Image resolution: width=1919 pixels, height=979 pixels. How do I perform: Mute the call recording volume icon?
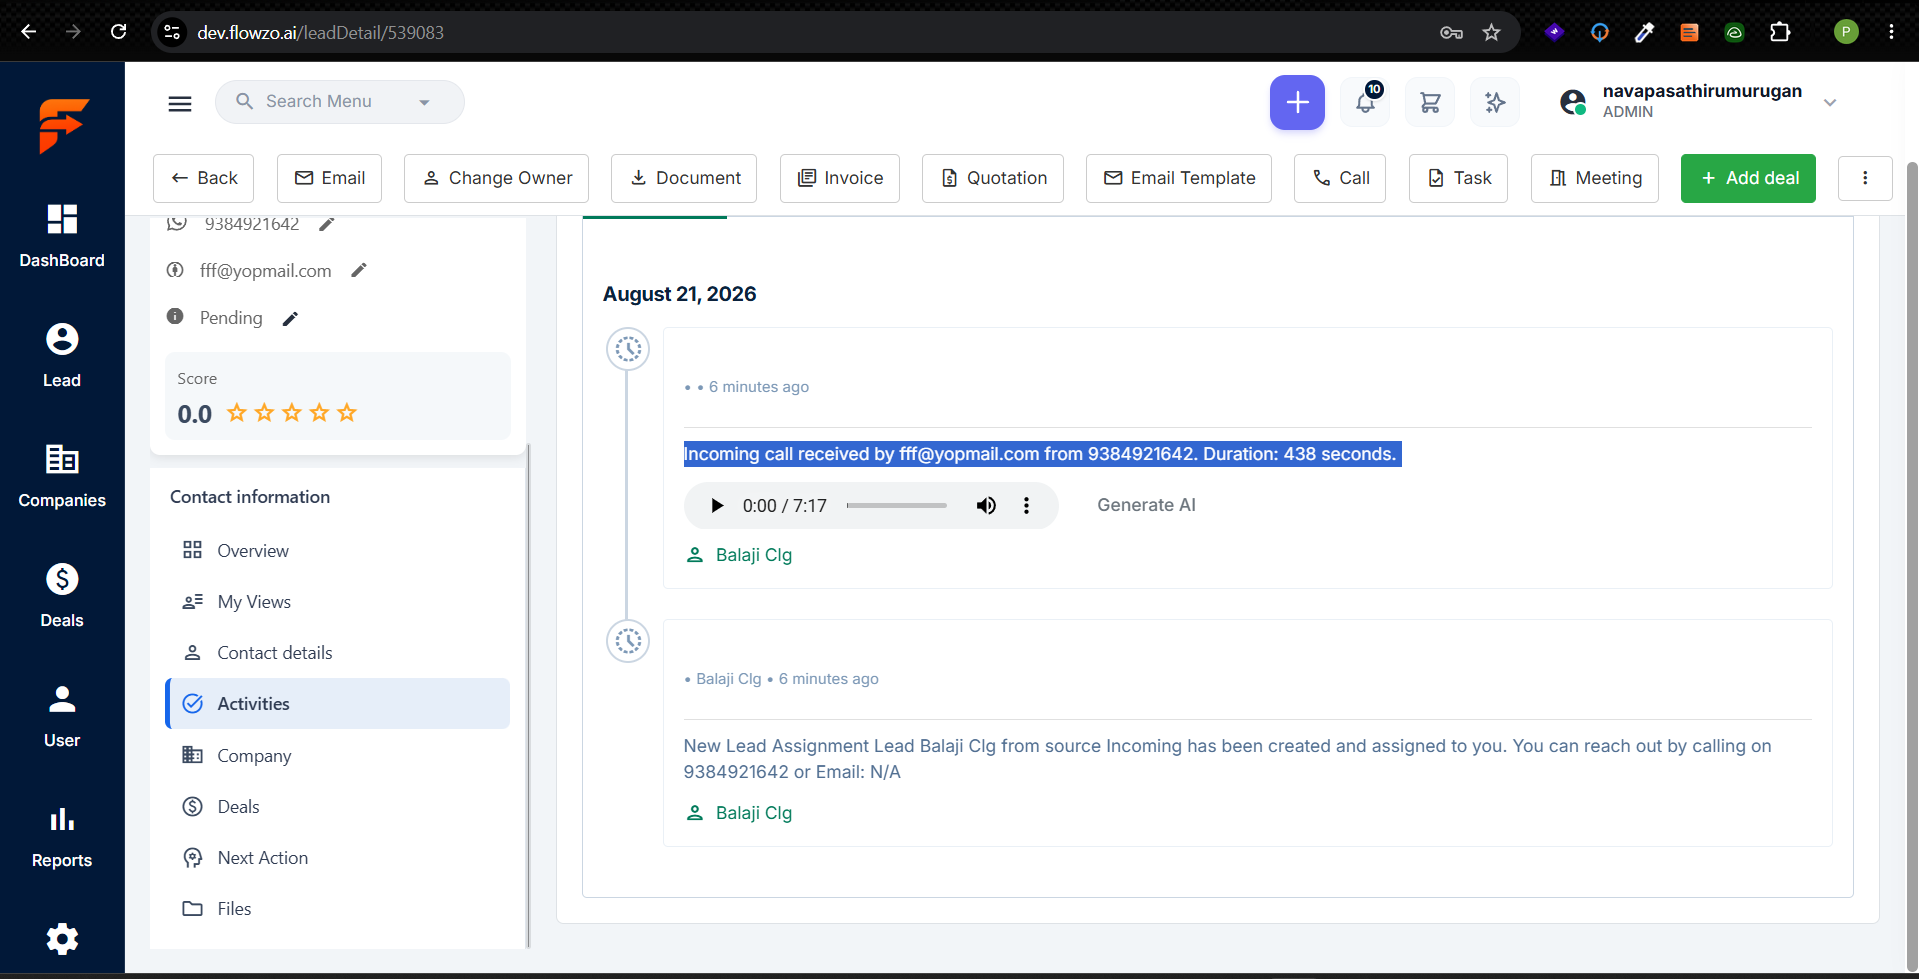click(986, 506)
